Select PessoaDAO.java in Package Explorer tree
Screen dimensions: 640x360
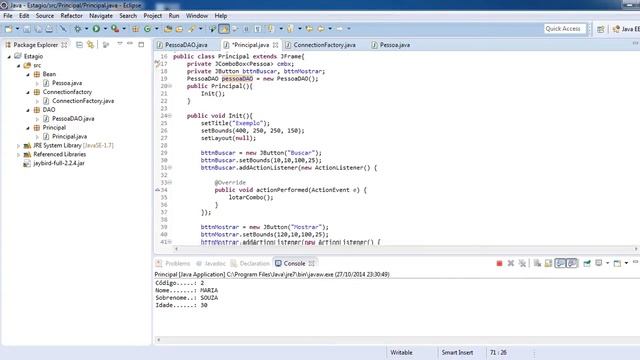(x=73, y=119)
